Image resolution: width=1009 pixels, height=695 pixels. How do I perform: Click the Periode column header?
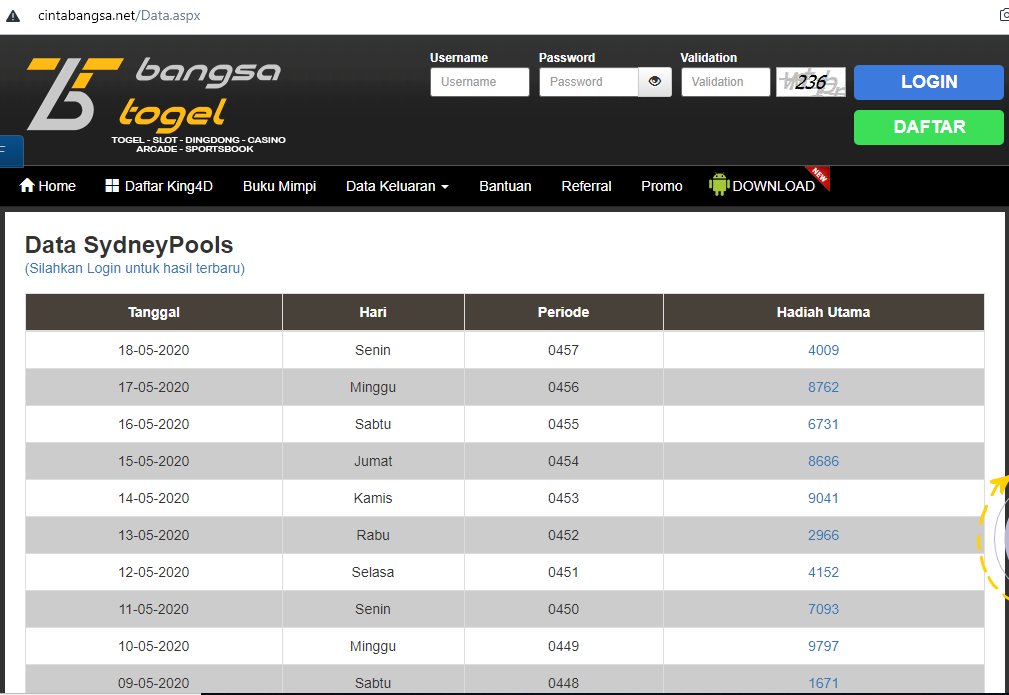click(563, 312)
